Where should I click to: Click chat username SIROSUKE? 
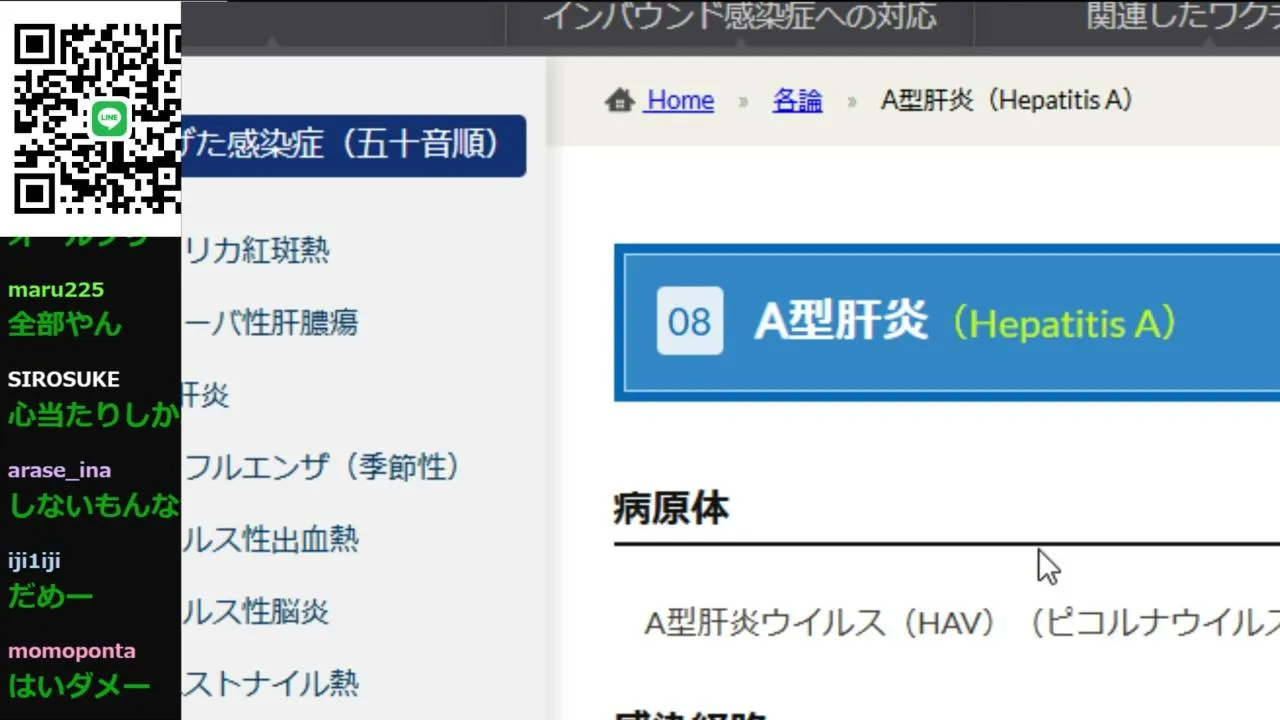click(x=64, y=380)
